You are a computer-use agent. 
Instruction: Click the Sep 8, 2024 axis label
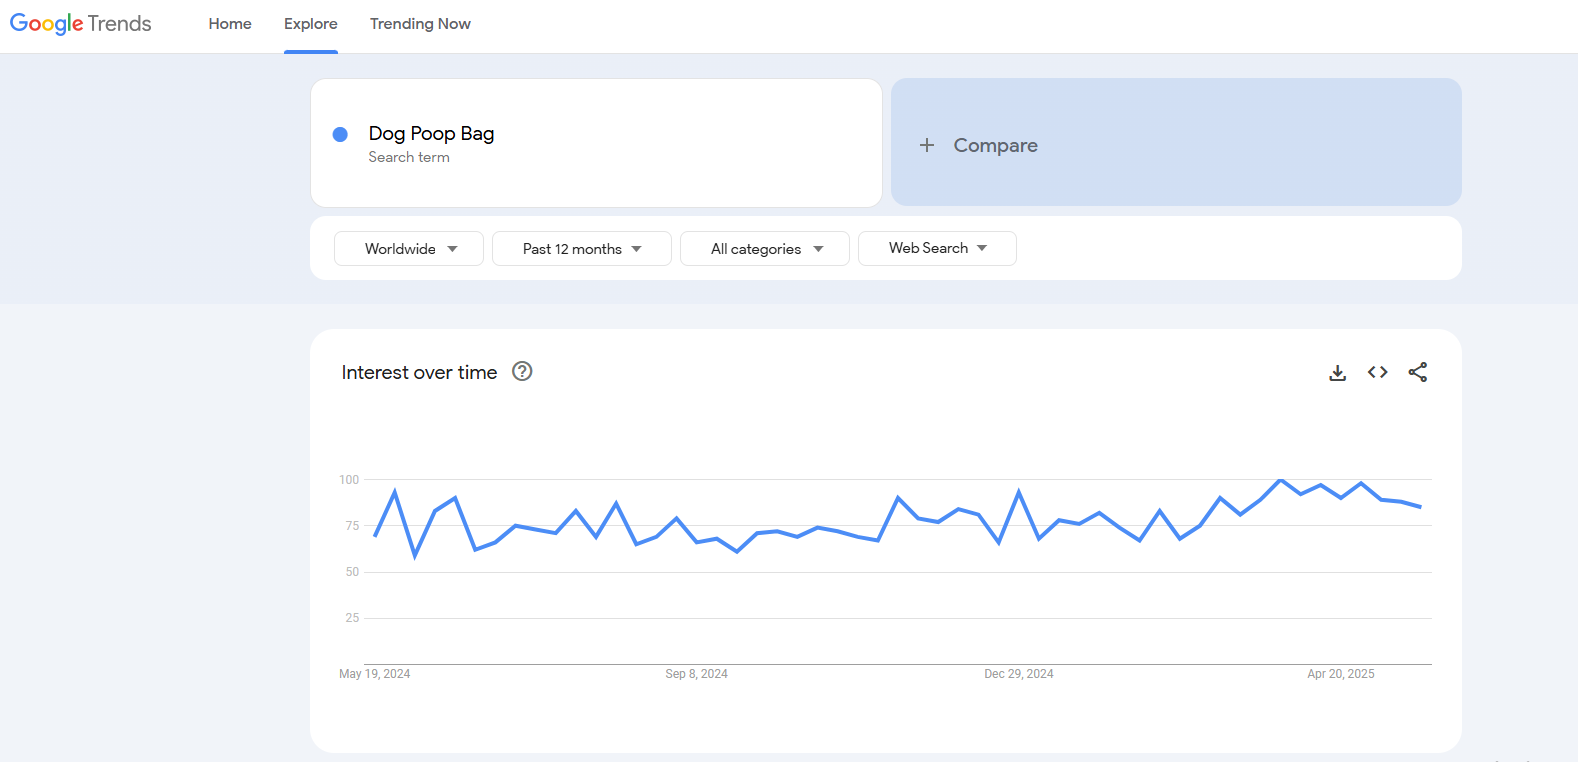[x=697, y=674]
